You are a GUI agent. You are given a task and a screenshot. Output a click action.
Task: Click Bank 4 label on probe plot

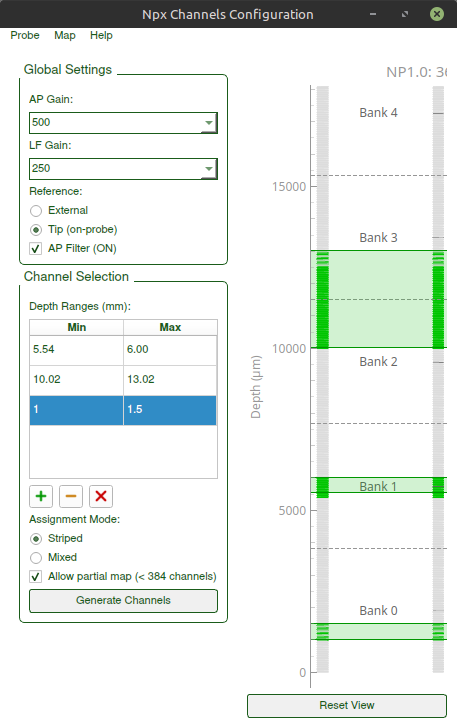click(x=378, y=113)
